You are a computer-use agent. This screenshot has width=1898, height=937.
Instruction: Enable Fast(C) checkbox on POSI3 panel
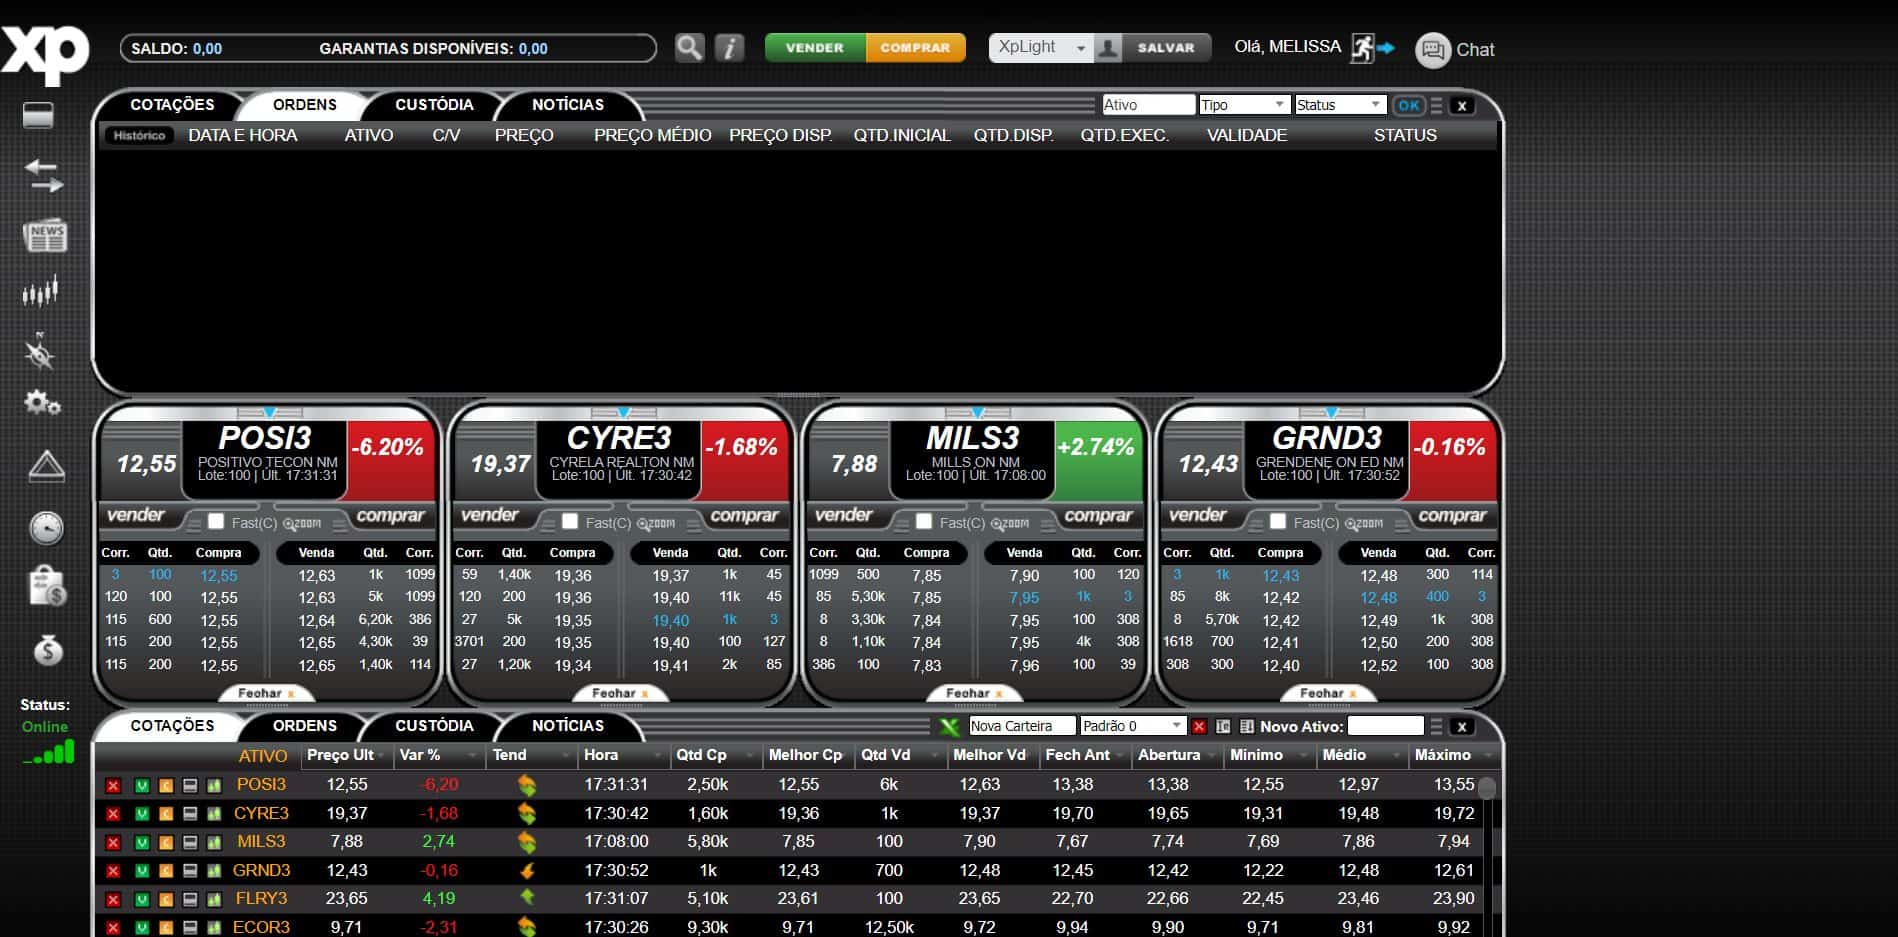[216, 521]
